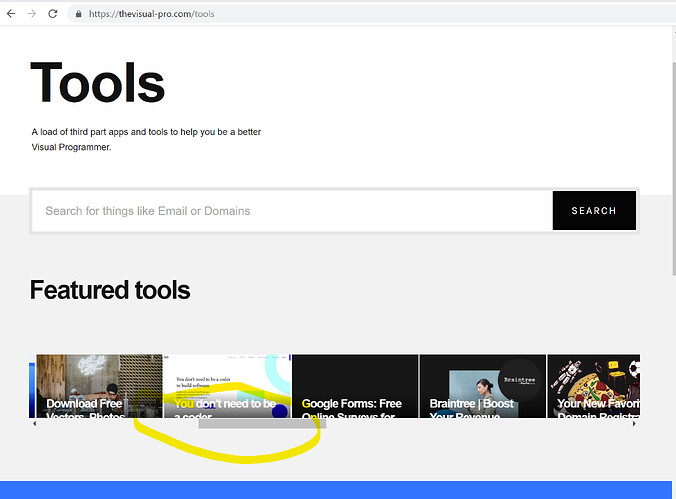Open the You don't need to be a coder card
Screen dimensions: 676x499
click(227, 386)
